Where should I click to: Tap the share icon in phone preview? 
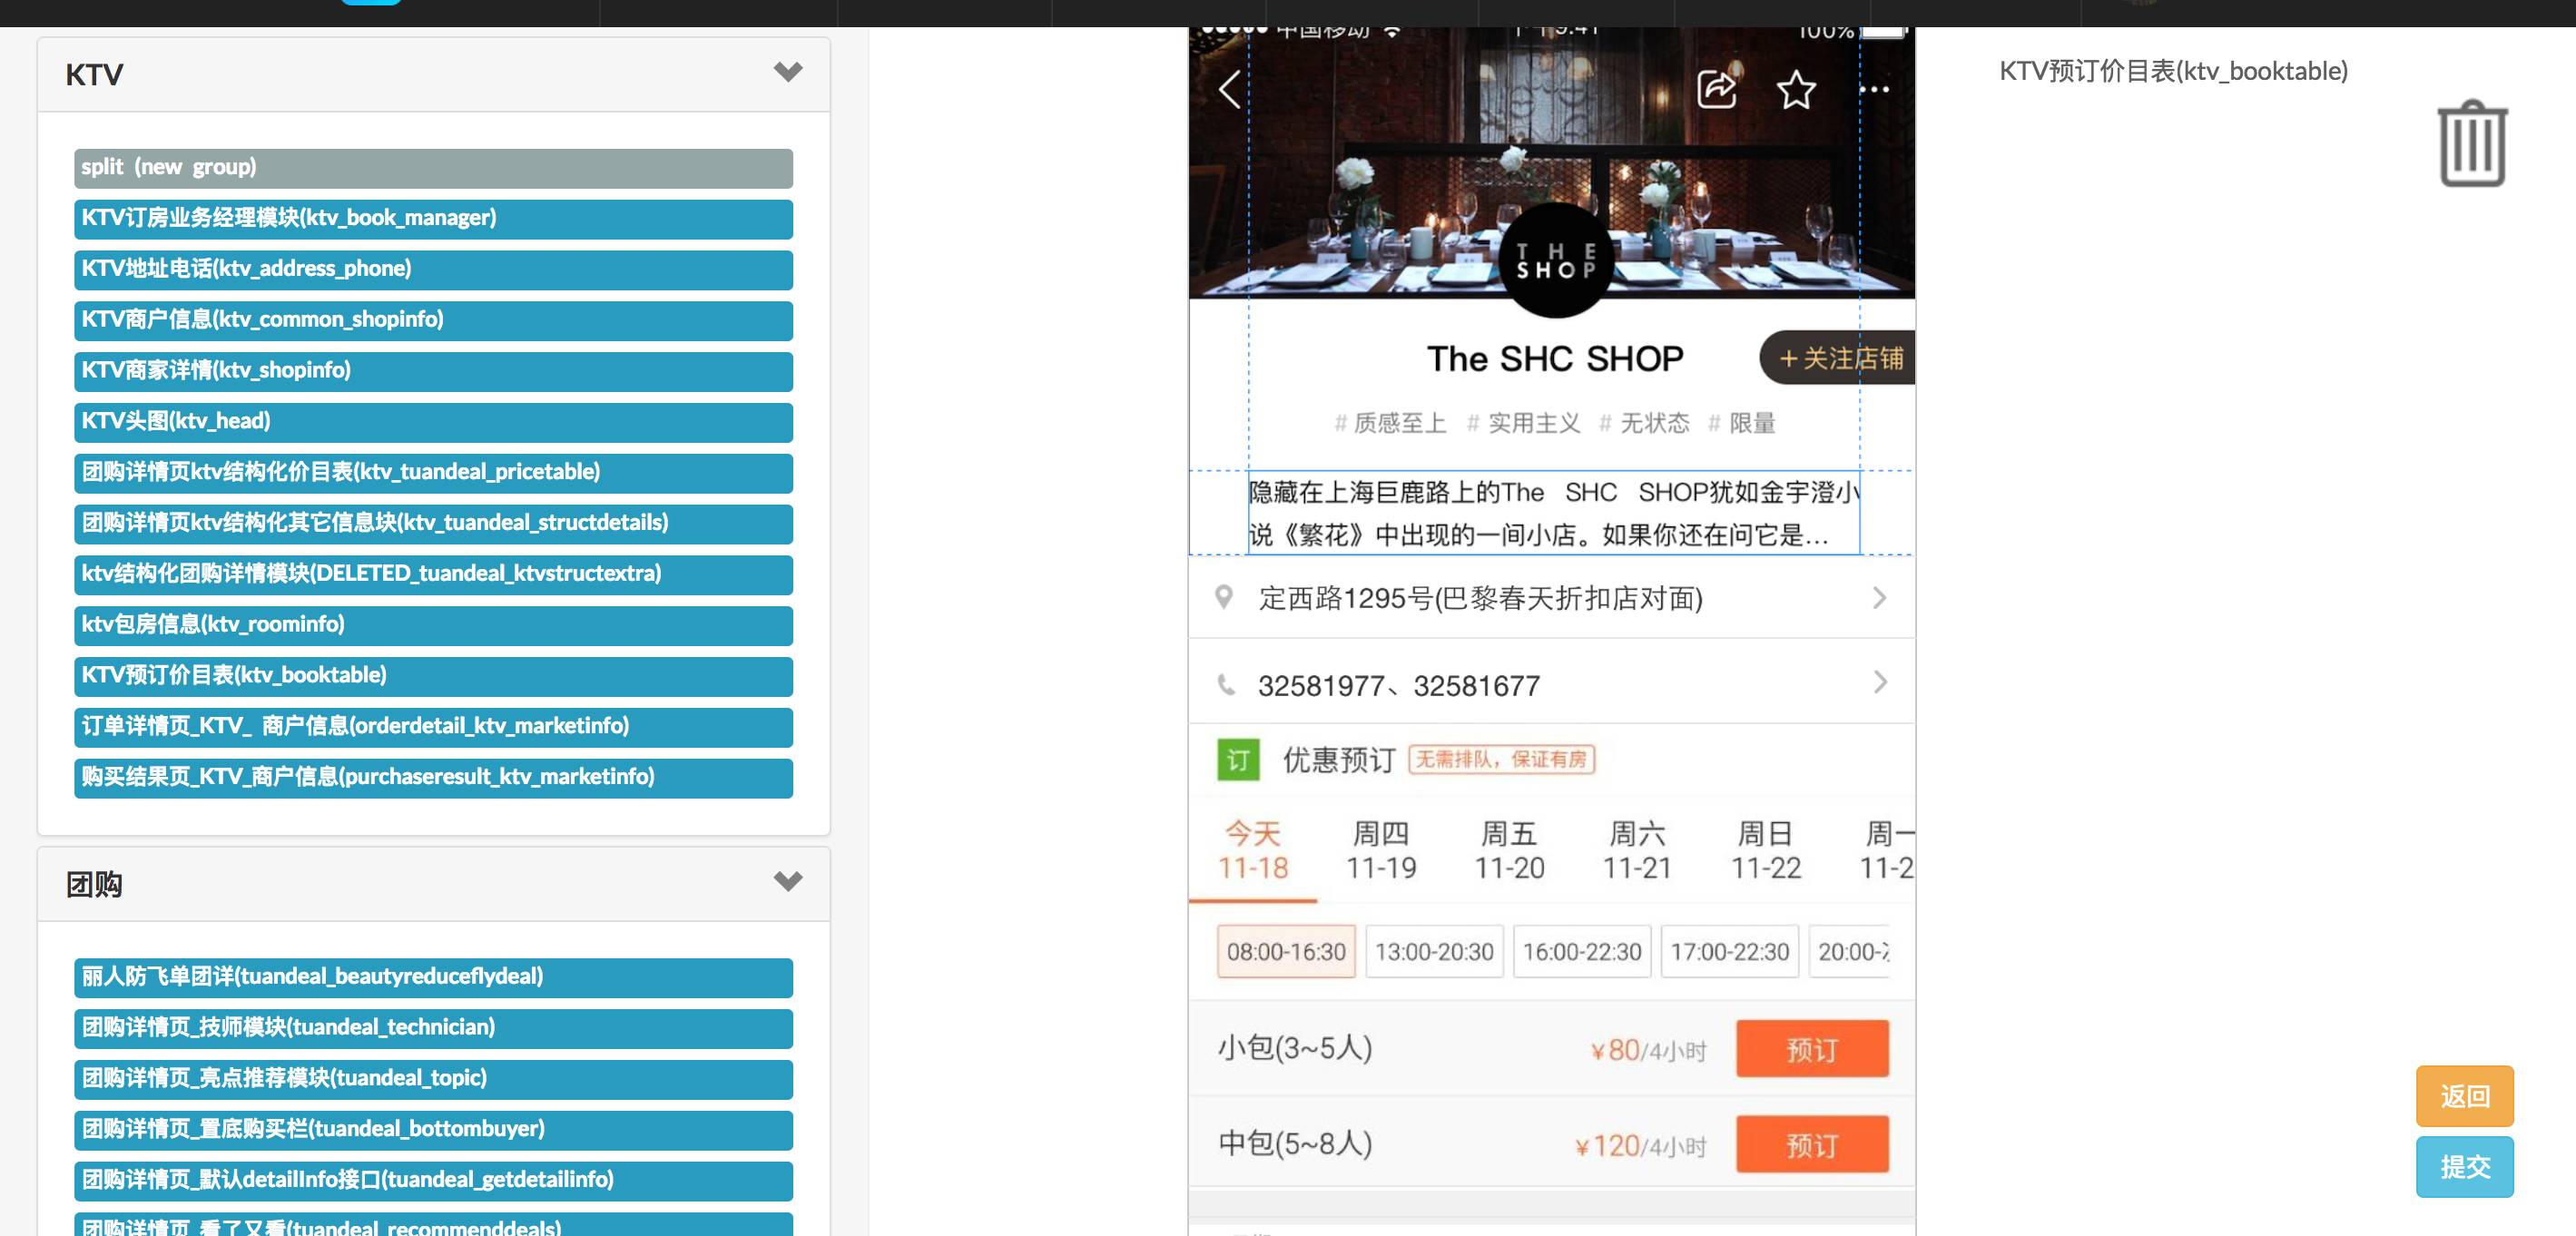pos(1717,89)
